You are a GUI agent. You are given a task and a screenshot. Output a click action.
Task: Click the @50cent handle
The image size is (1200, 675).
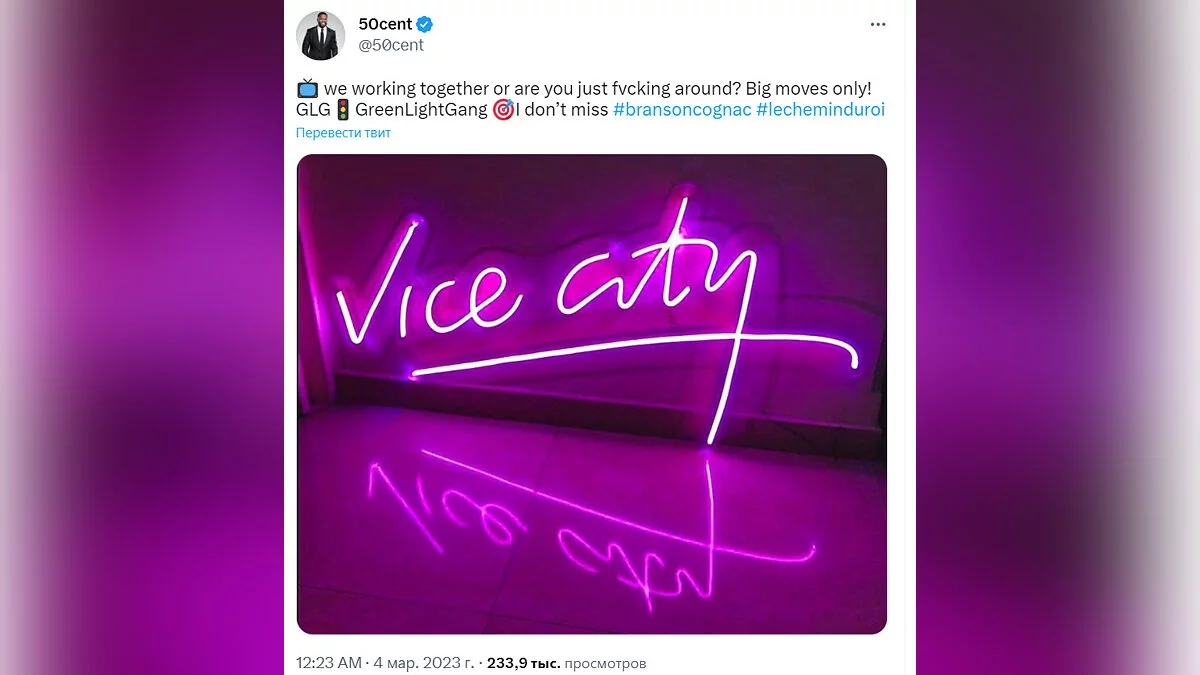pos(391,45)
